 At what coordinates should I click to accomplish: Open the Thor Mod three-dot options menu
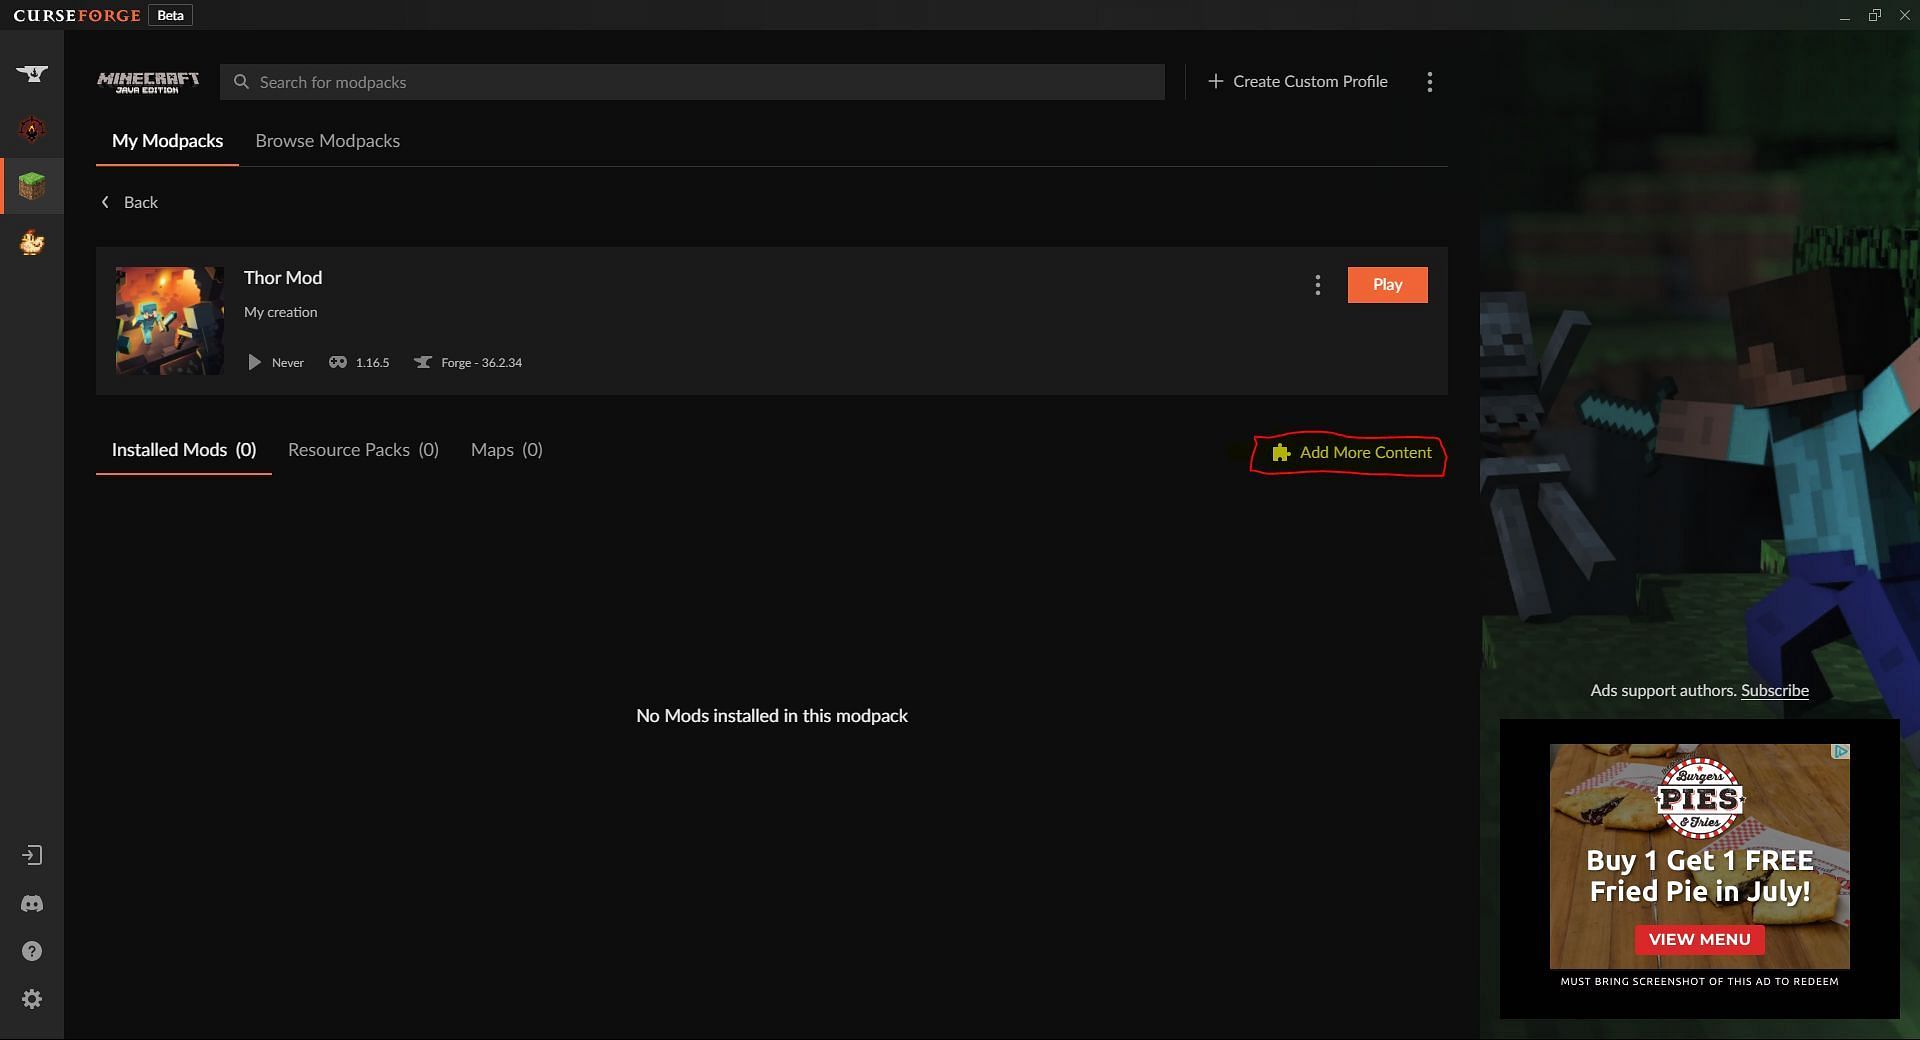(1318, 285)
